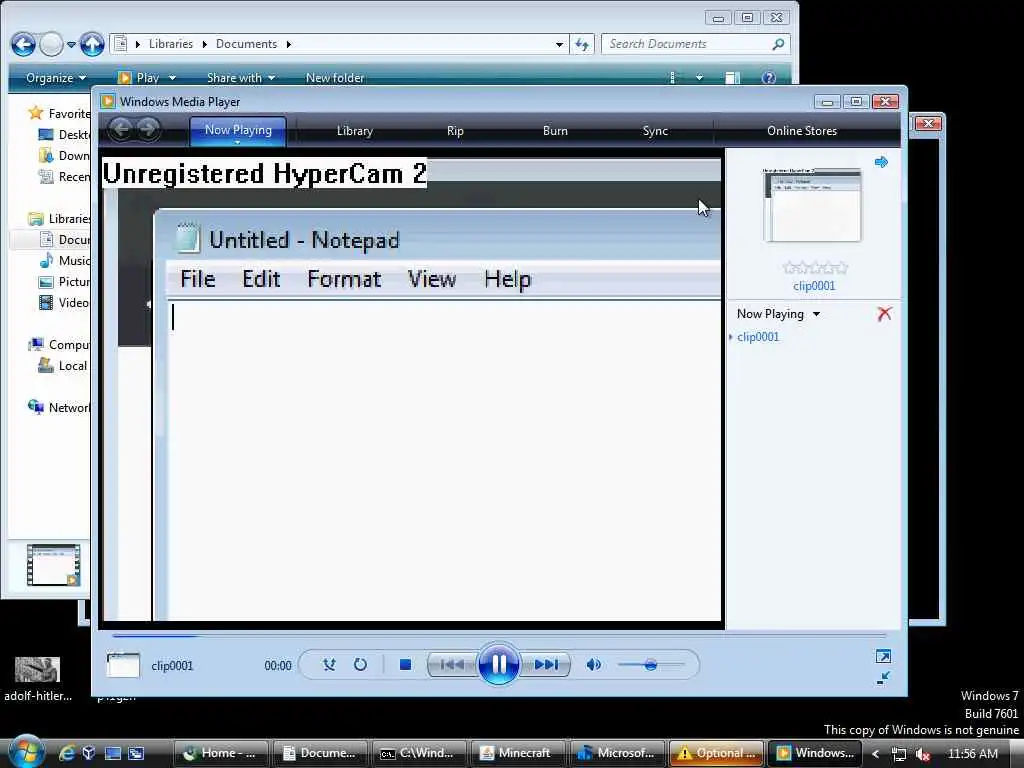This screenshot has width=1024, height=768.
Task: Open the Optional... warning taskbar button
Action: (717, 753)
